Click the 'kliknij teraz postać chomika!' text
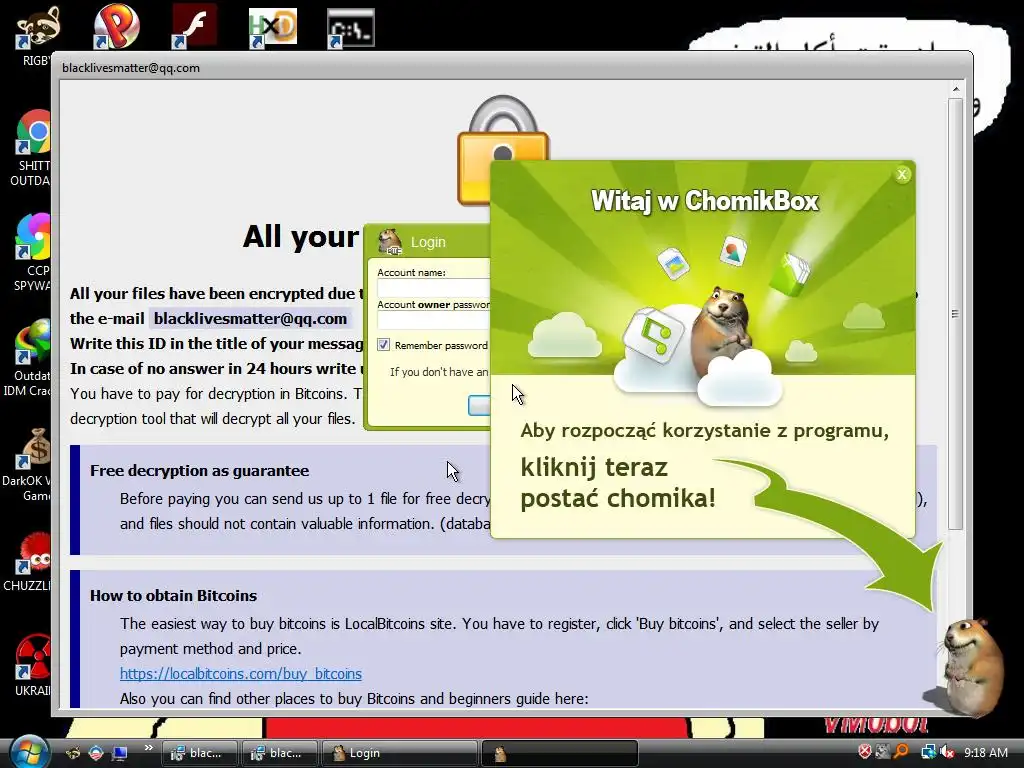The width and height of the screenshot is (1024, 768). (x=618, y=483)
